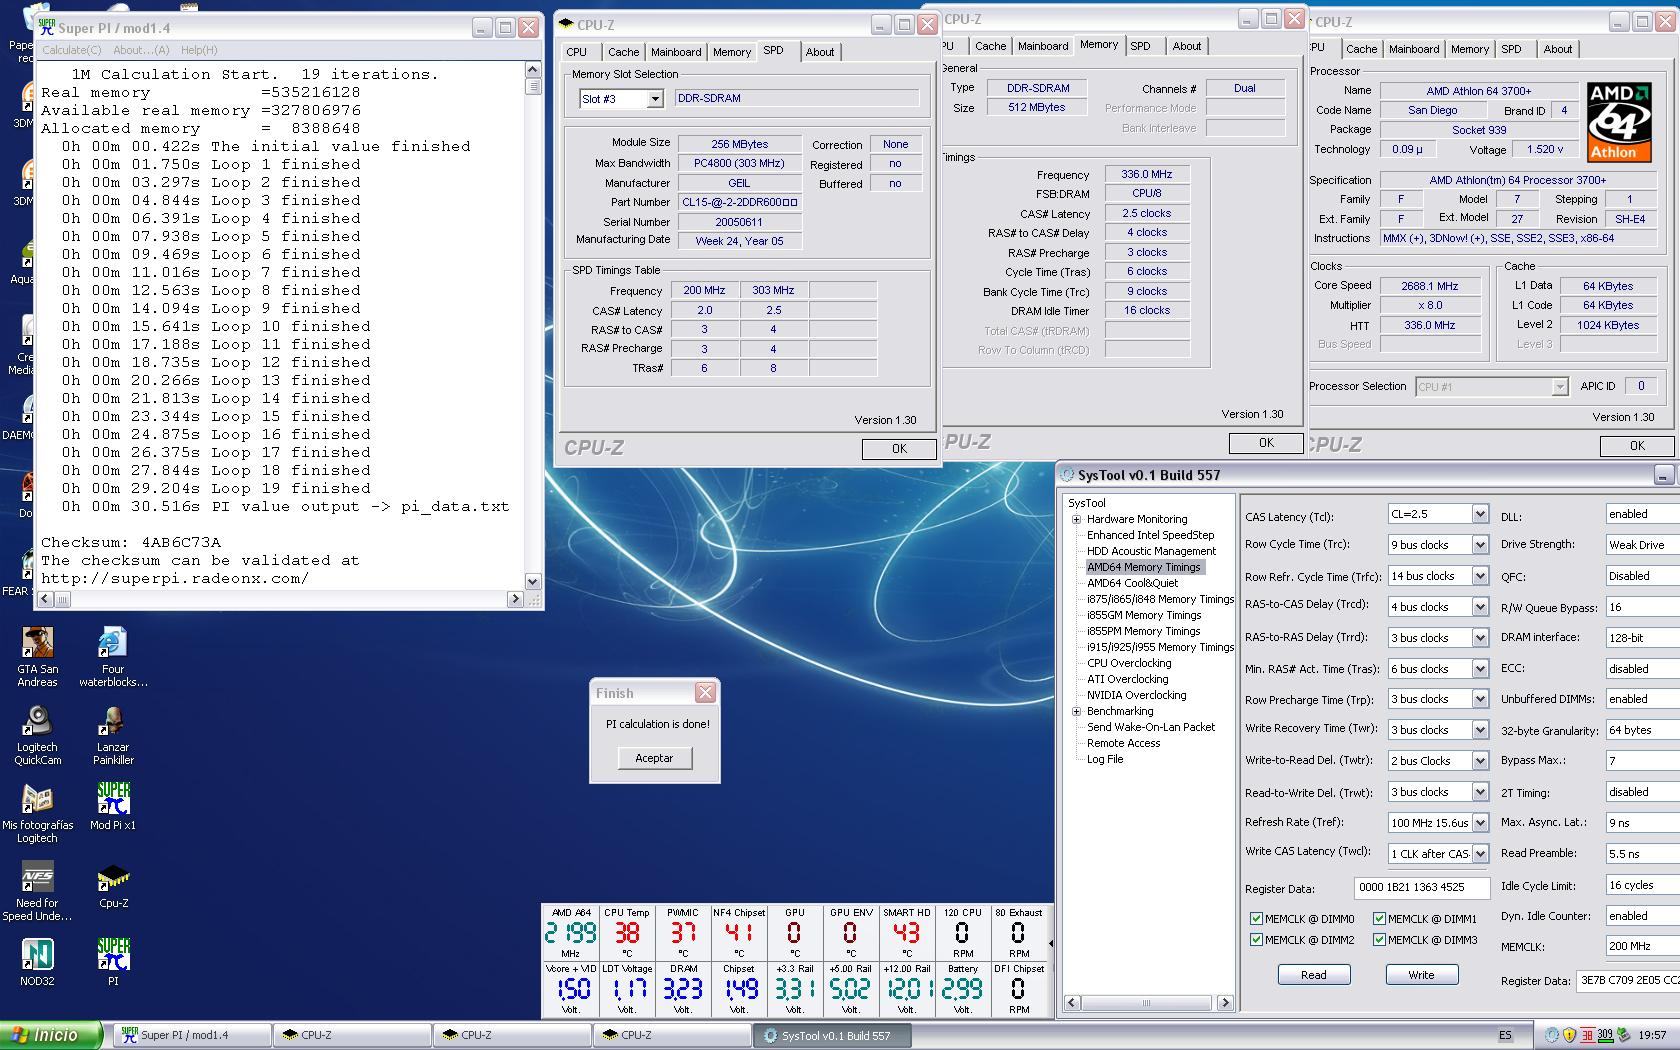Open the Logitech QuickCam desktop icon
Screen dimensions: 1680x1050
(37, 722)
